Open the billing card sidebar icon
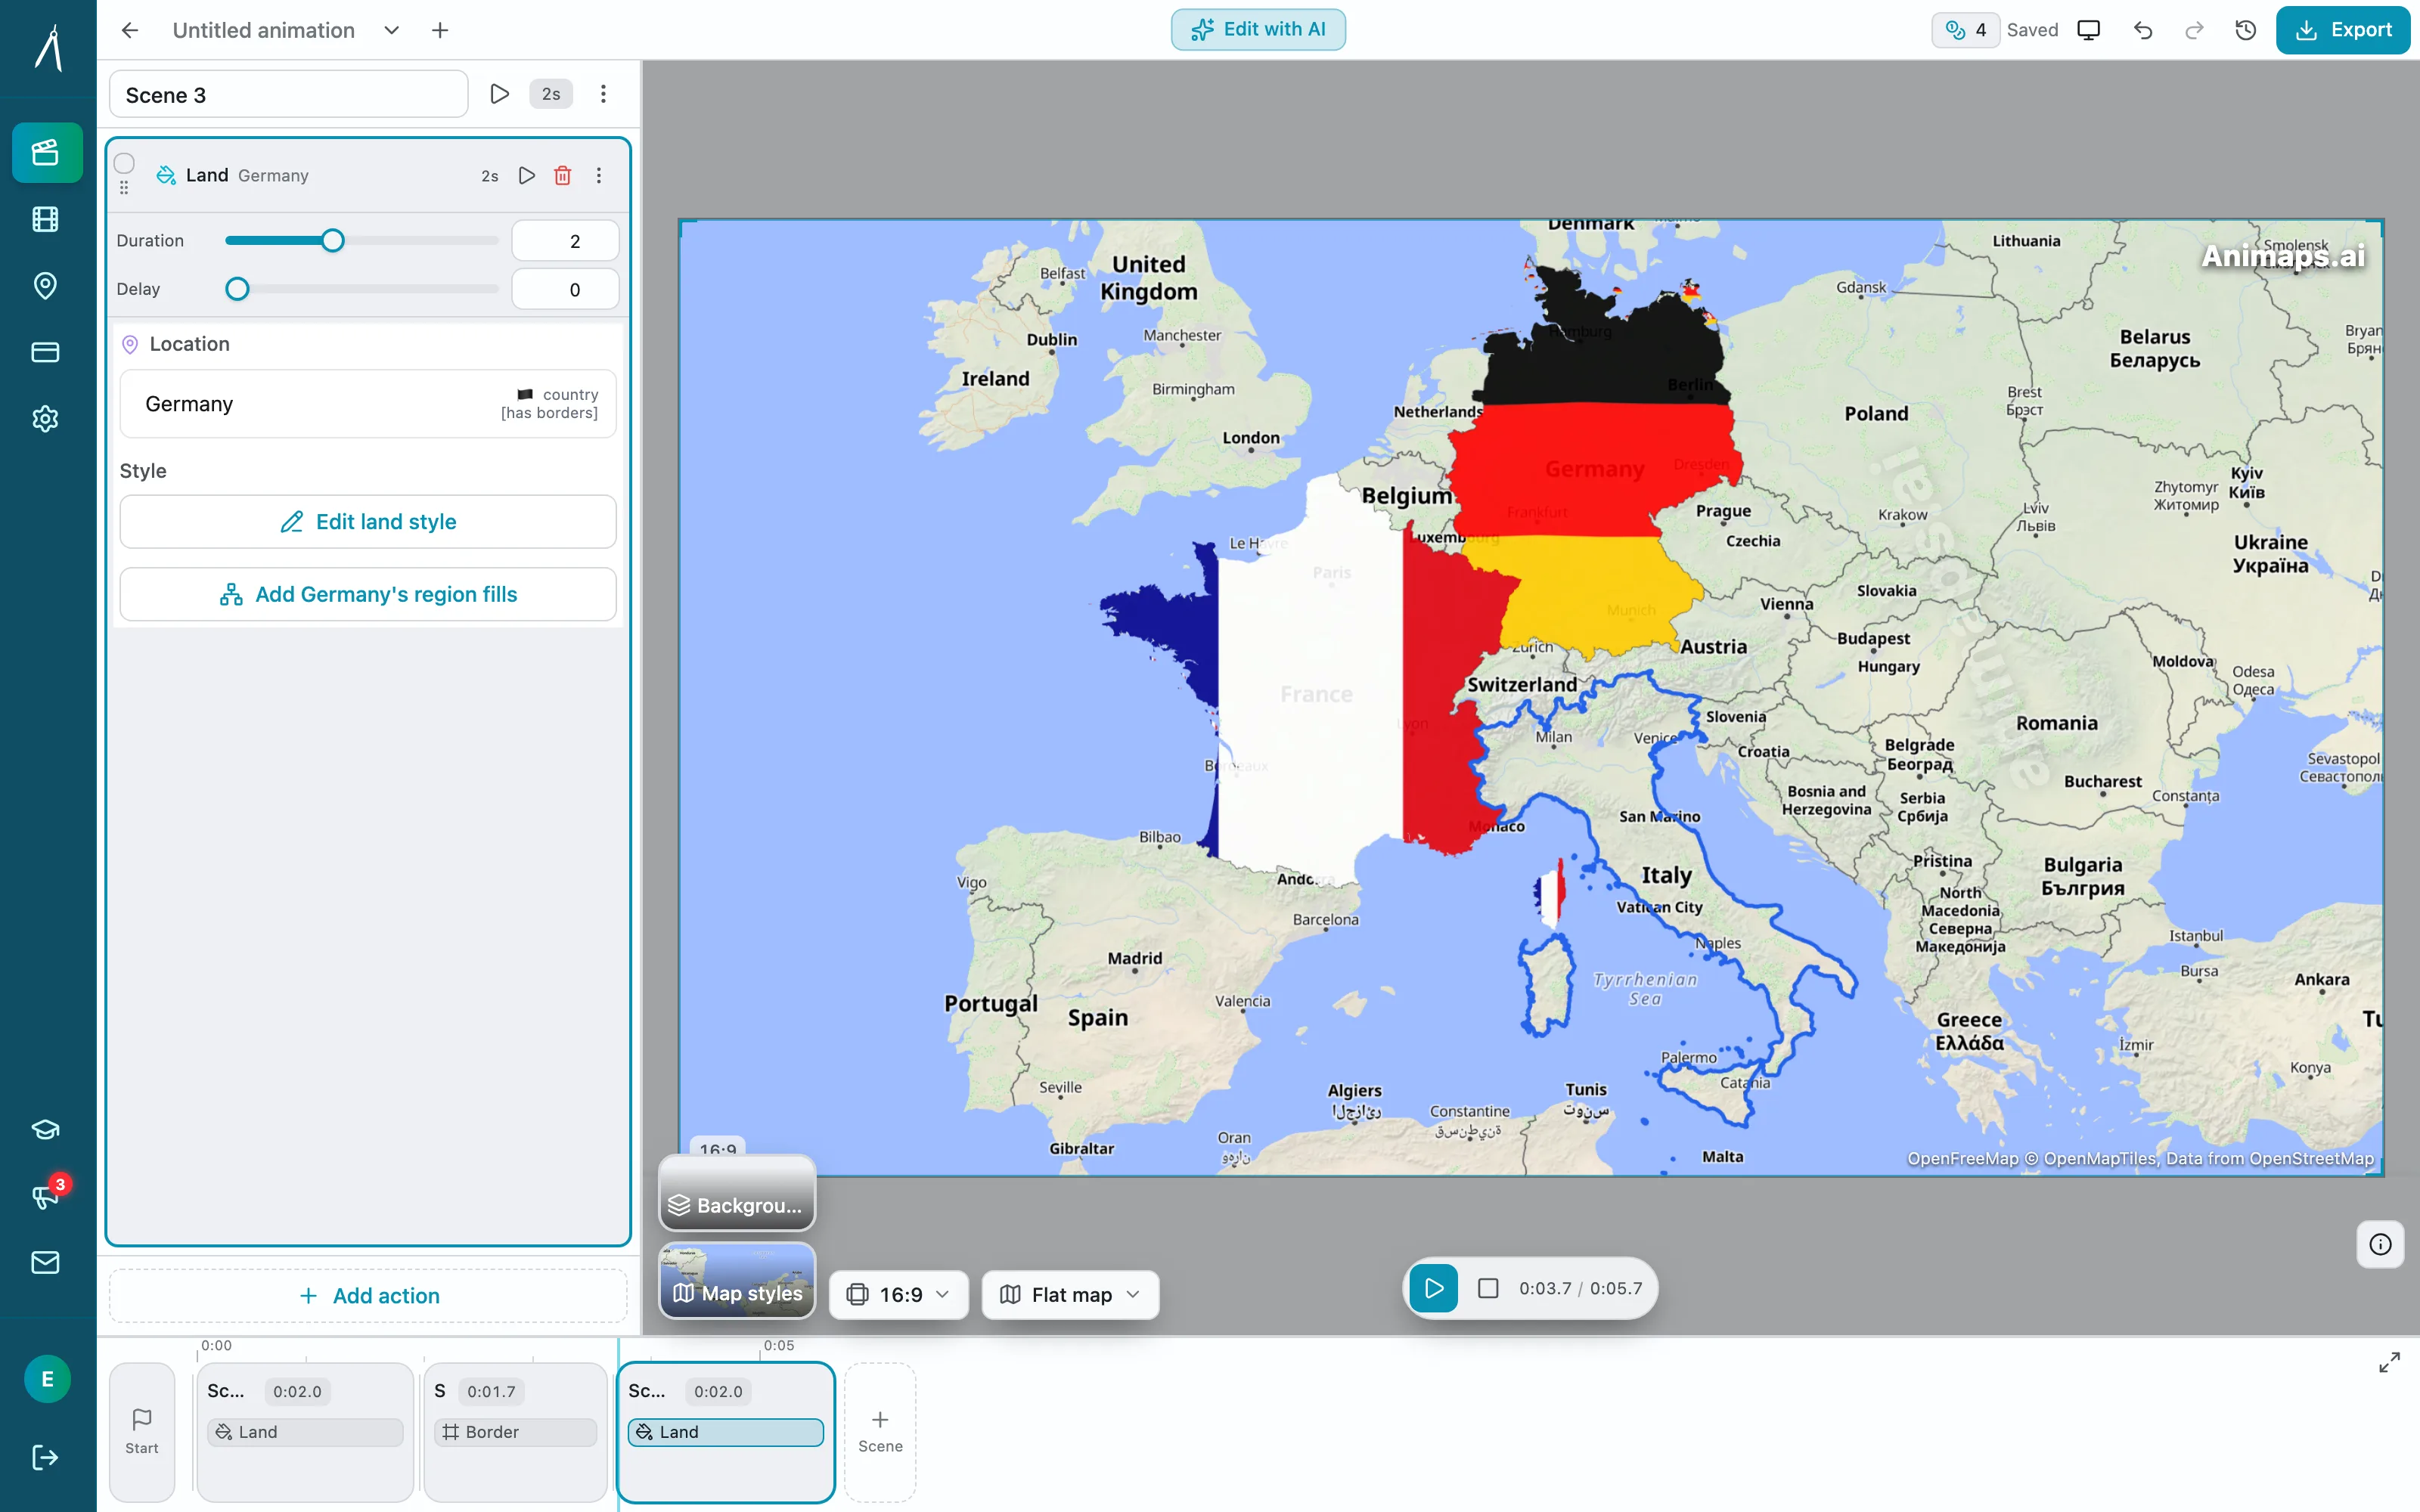This screenshot has height=1512, width=2420. 46,352
